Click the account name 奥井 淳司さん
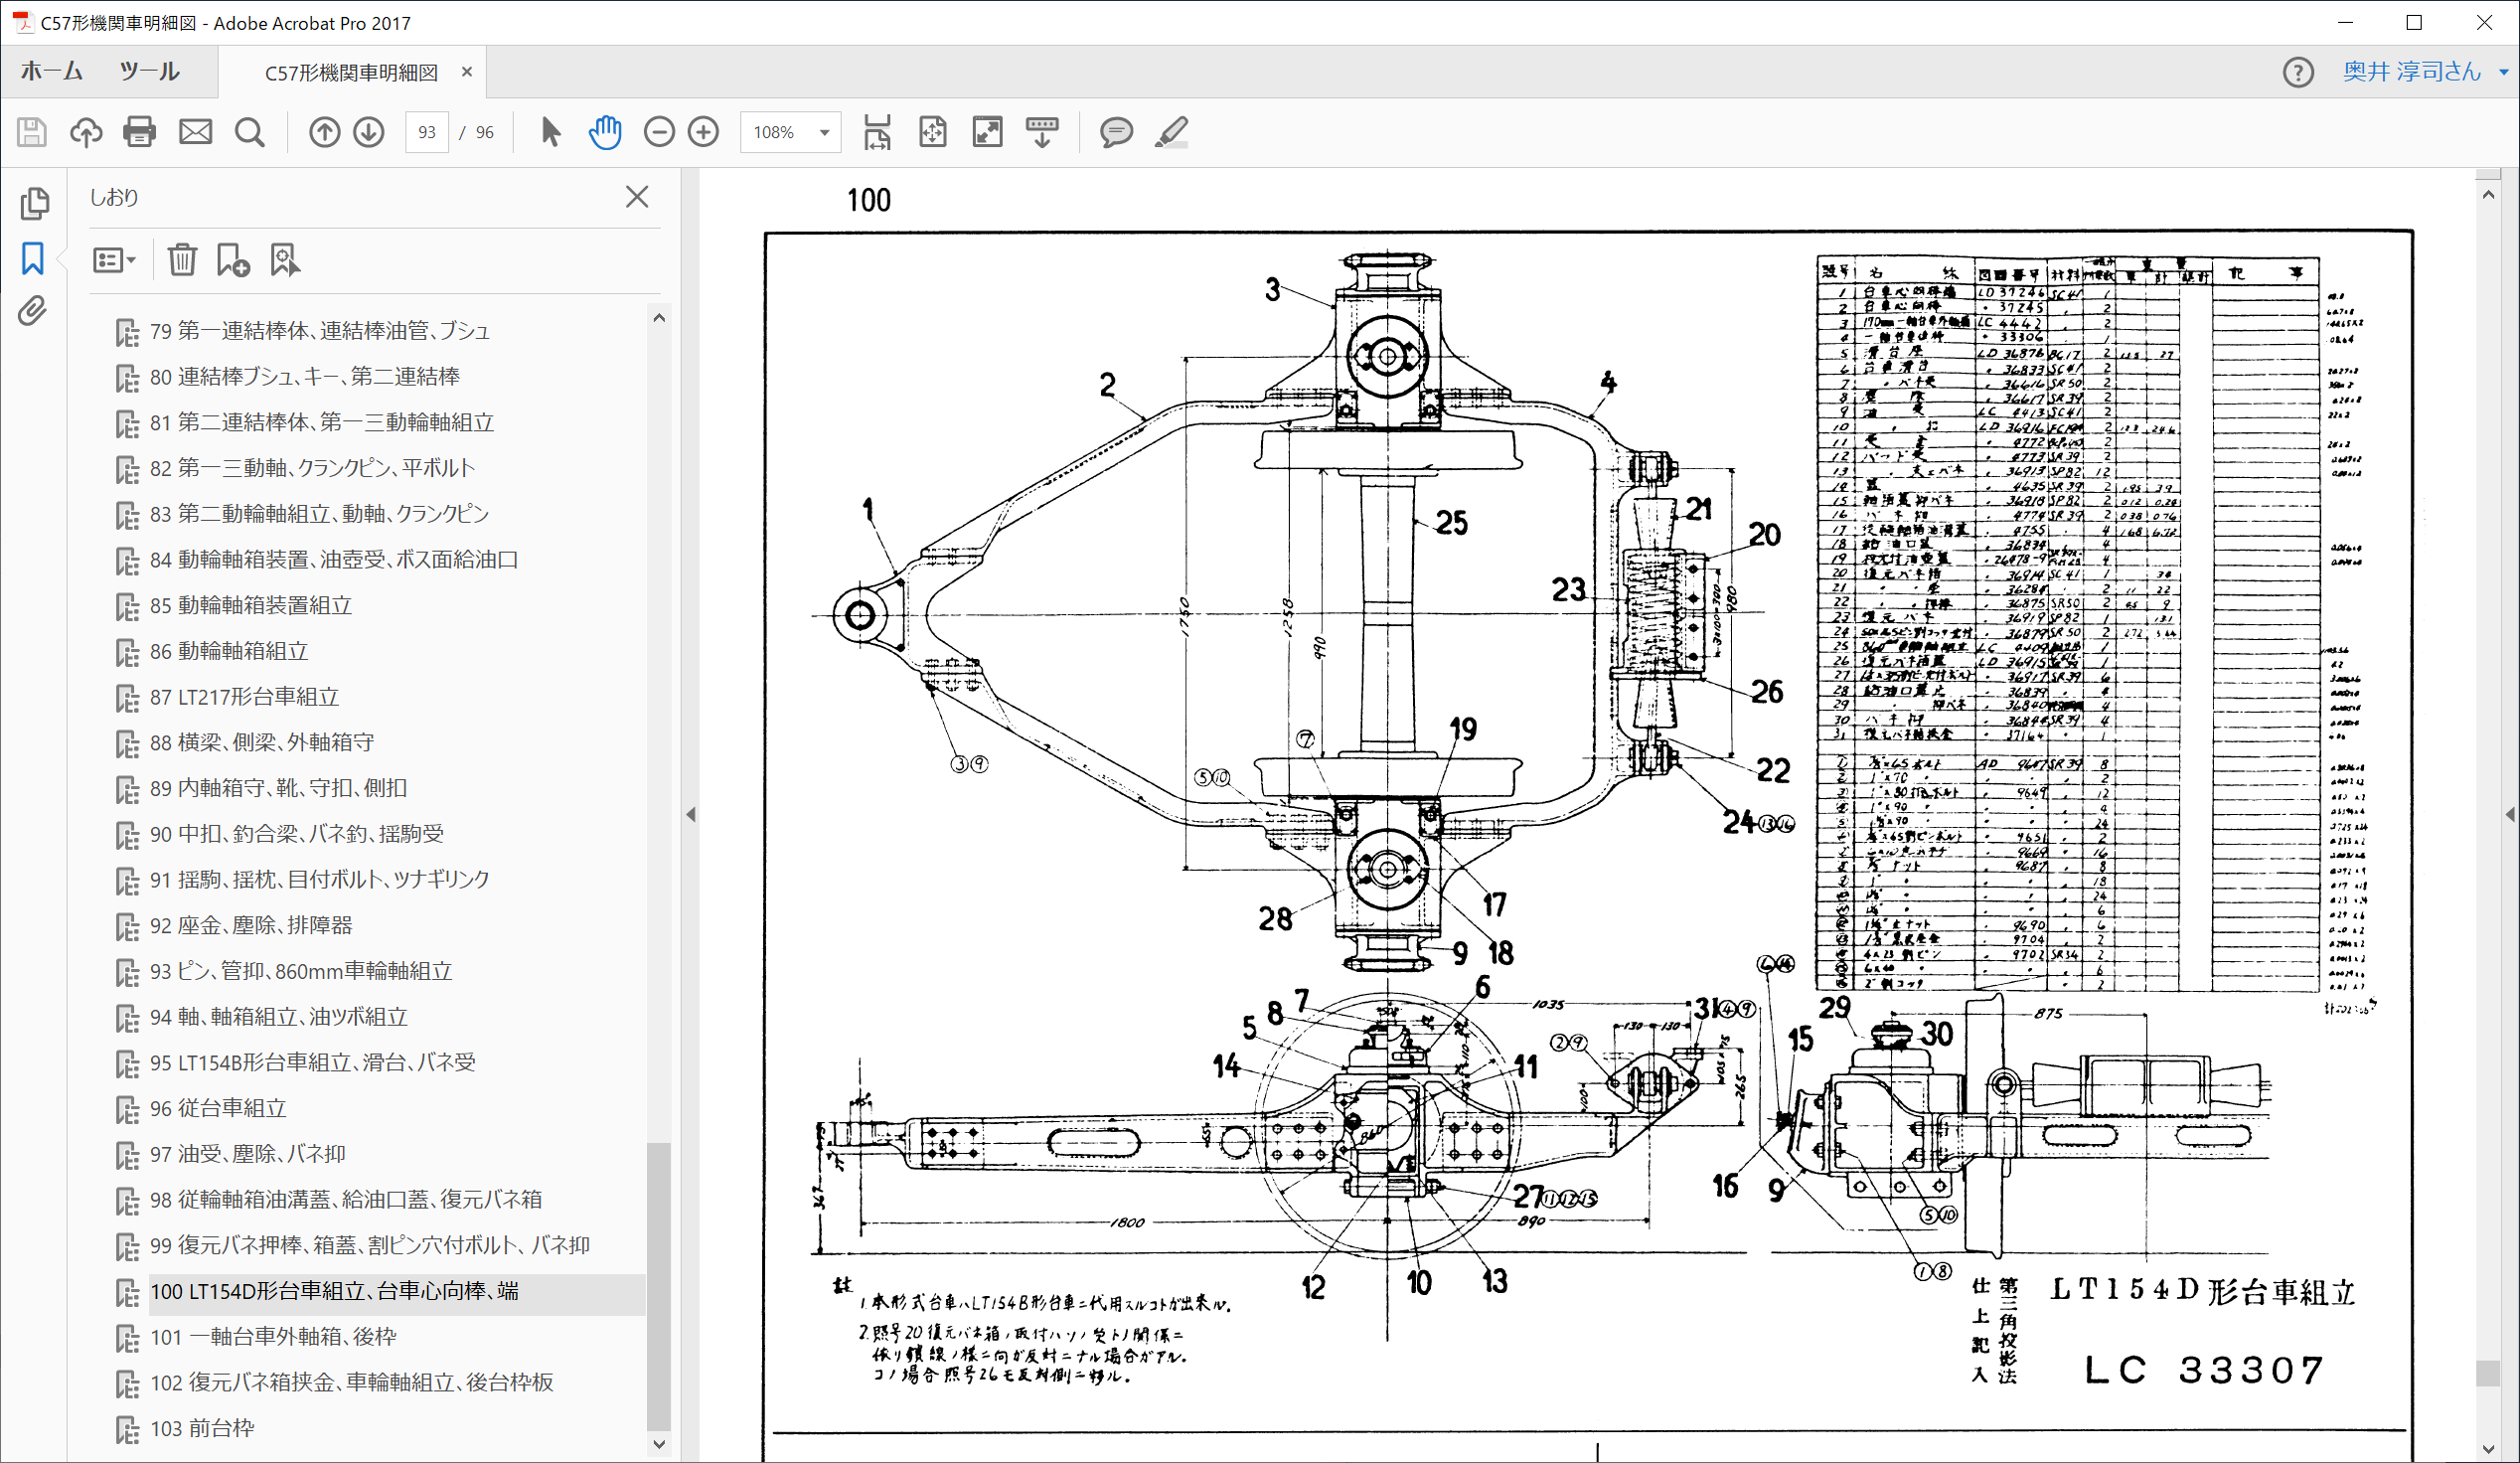The image size is (2520, 1463). pyautogui.click(x=2412, y=72)
